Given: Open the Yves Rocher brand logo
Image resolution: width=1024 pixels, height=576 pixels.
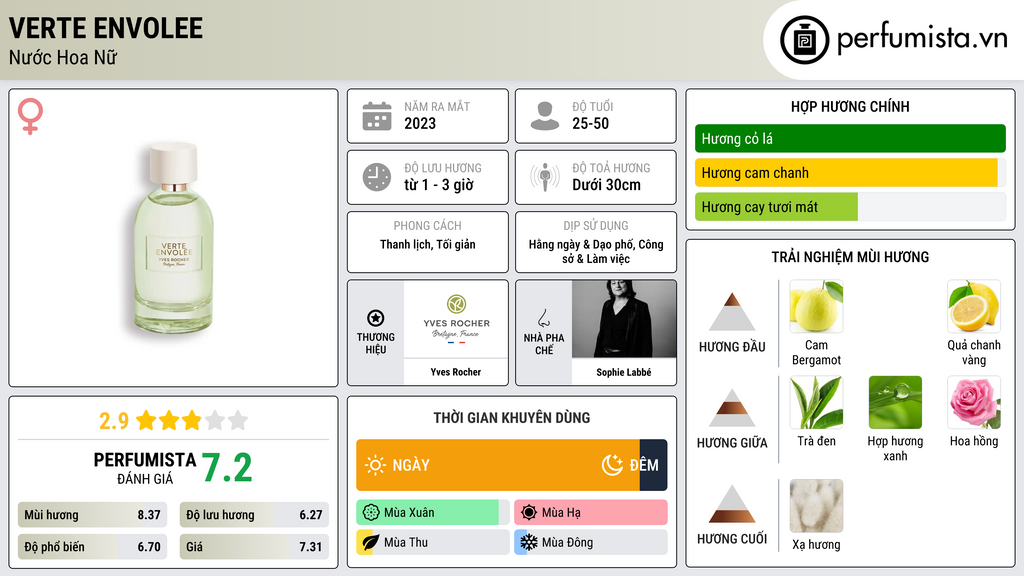Looking at the screenshot, I should click(x=456, y=319).
